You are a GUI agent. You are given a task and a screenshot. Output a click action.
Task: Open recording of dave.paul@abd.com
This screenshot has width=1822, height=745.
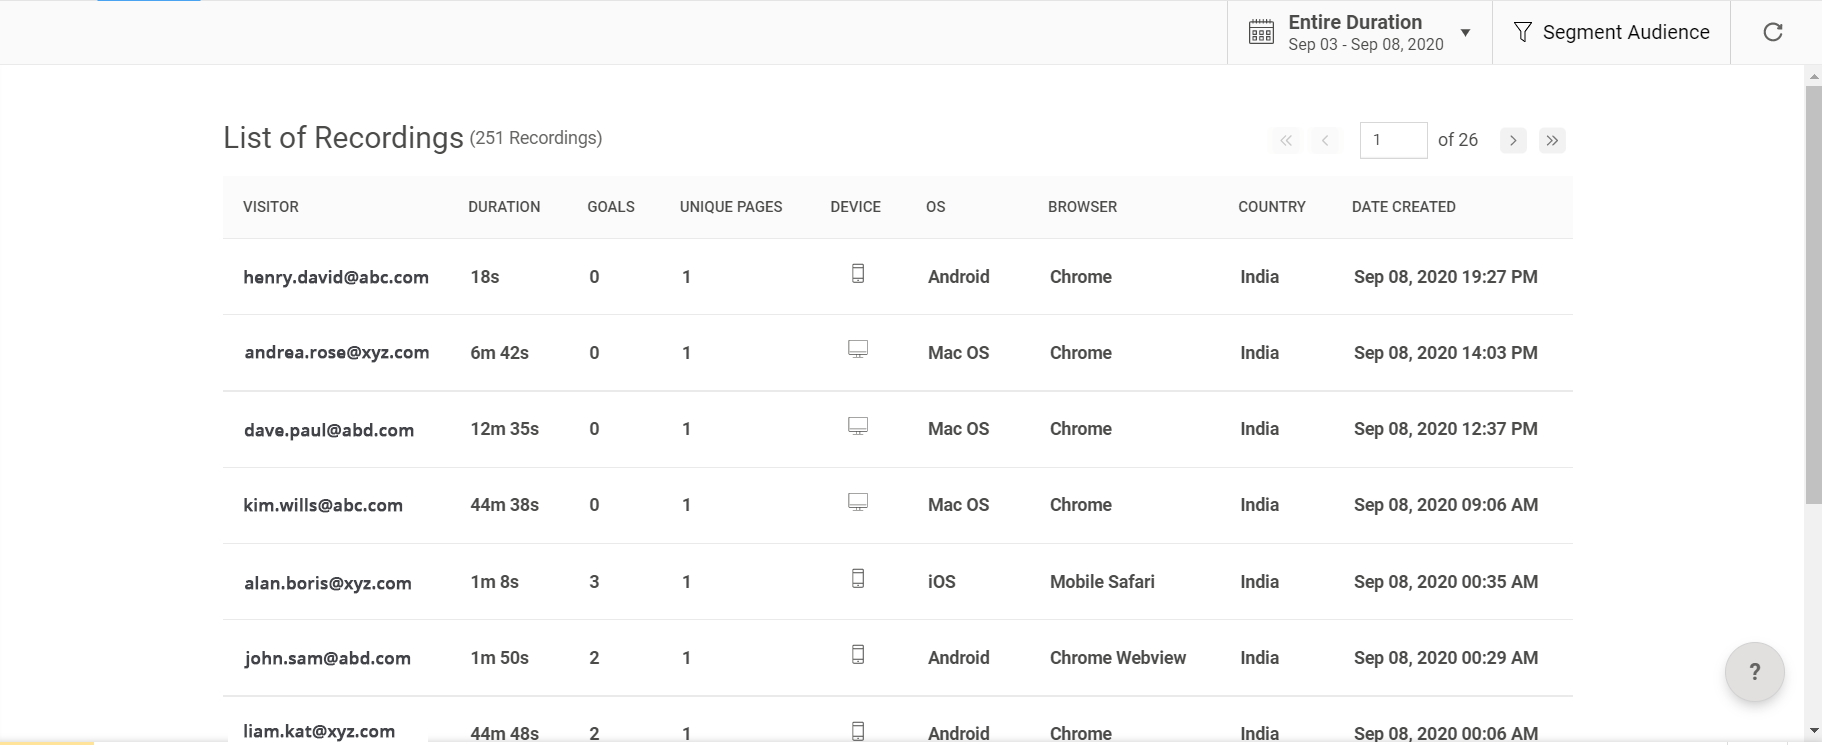329,430
